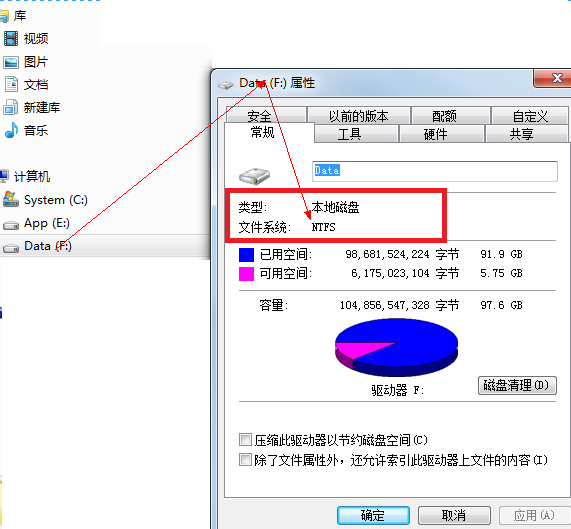The height and width of the screenshot is (529, 571).
Task: Enable compress this drive checkbox
Action: pyautogui.click(x=245, y=439)
